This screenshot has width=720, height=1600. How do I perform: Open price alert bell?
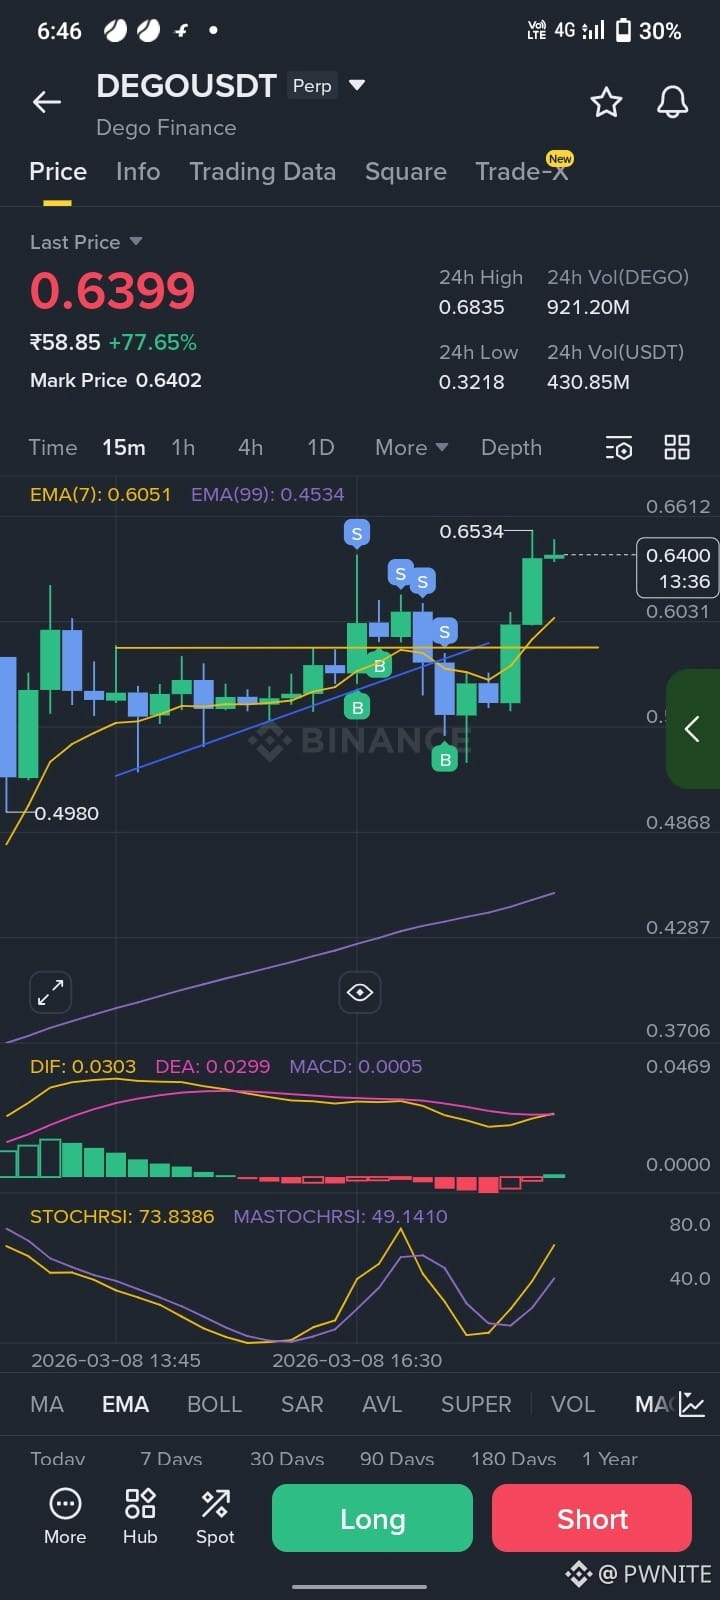672,102
